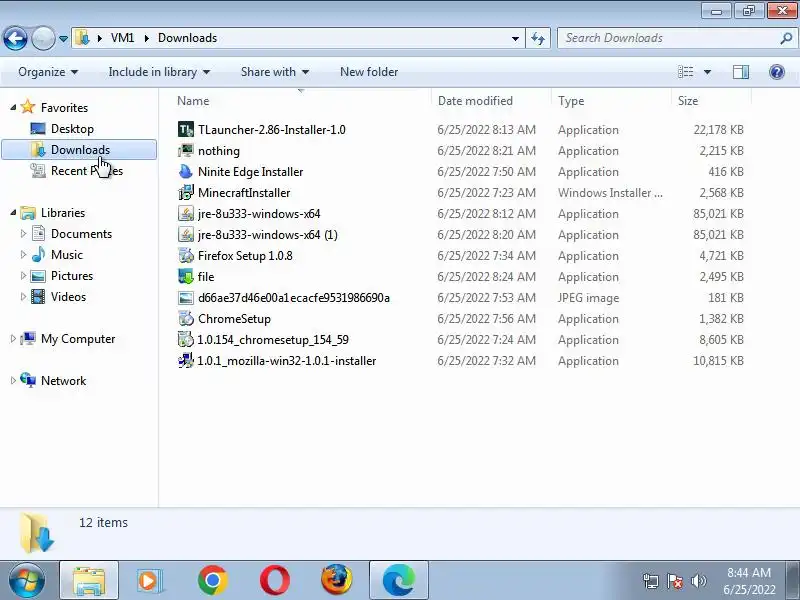Click the d66ae37d46e00a1 JPEG image icon
The image size is (800, 600).
(x=186, y=297)
